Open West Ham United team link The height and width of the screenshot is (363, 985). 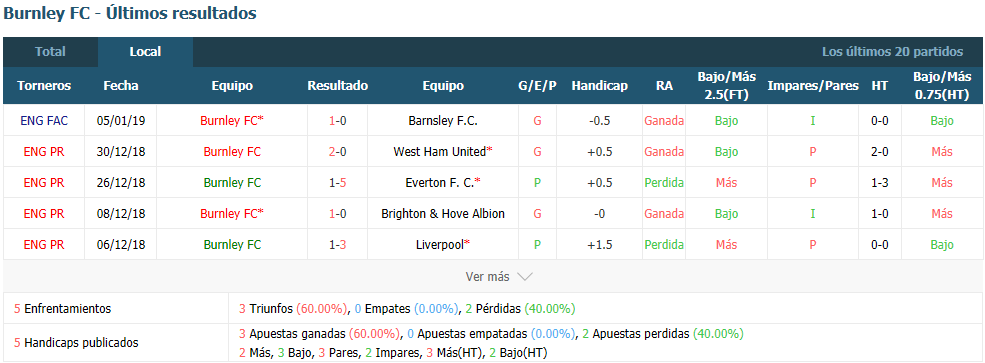(443, 151)
